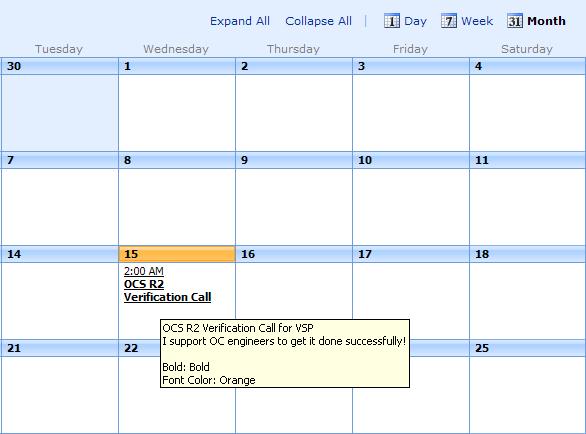This screenshot has height=434, width=586.
Task: Open day 21 date header
Action: (x=60, y=348)
